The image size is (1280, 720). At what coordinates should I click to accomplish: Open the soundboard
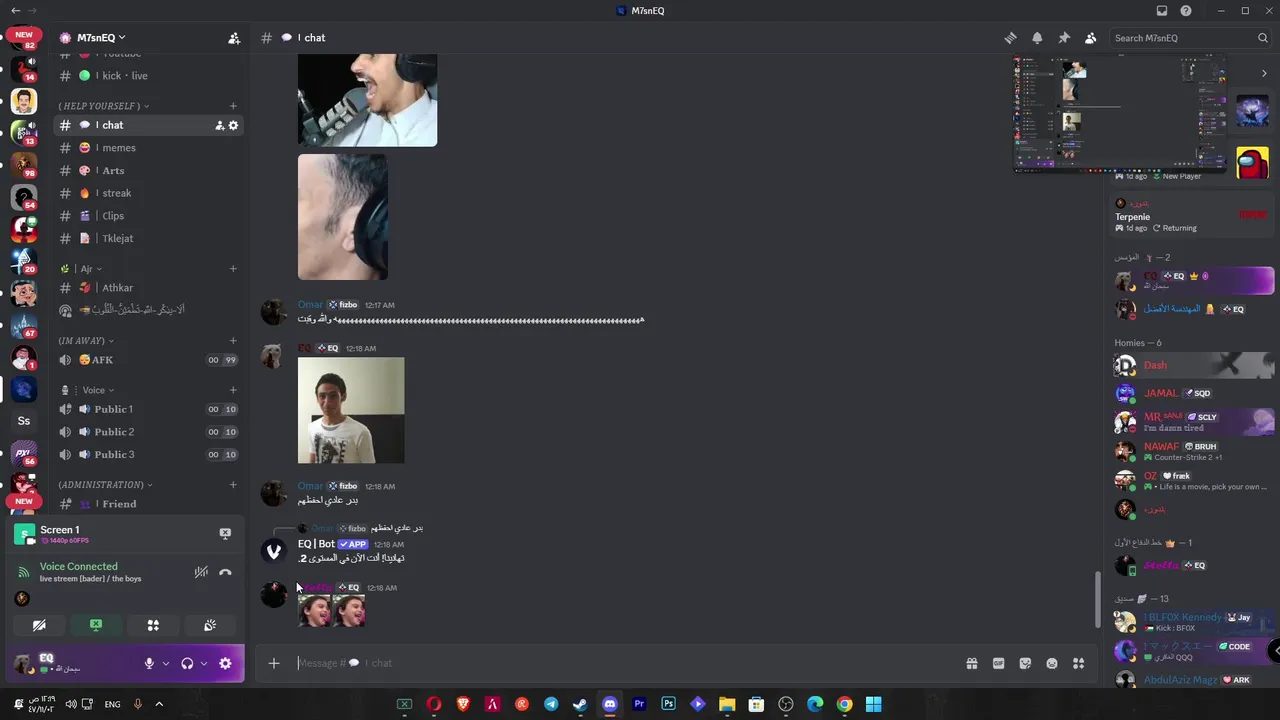tap(210, 625)
